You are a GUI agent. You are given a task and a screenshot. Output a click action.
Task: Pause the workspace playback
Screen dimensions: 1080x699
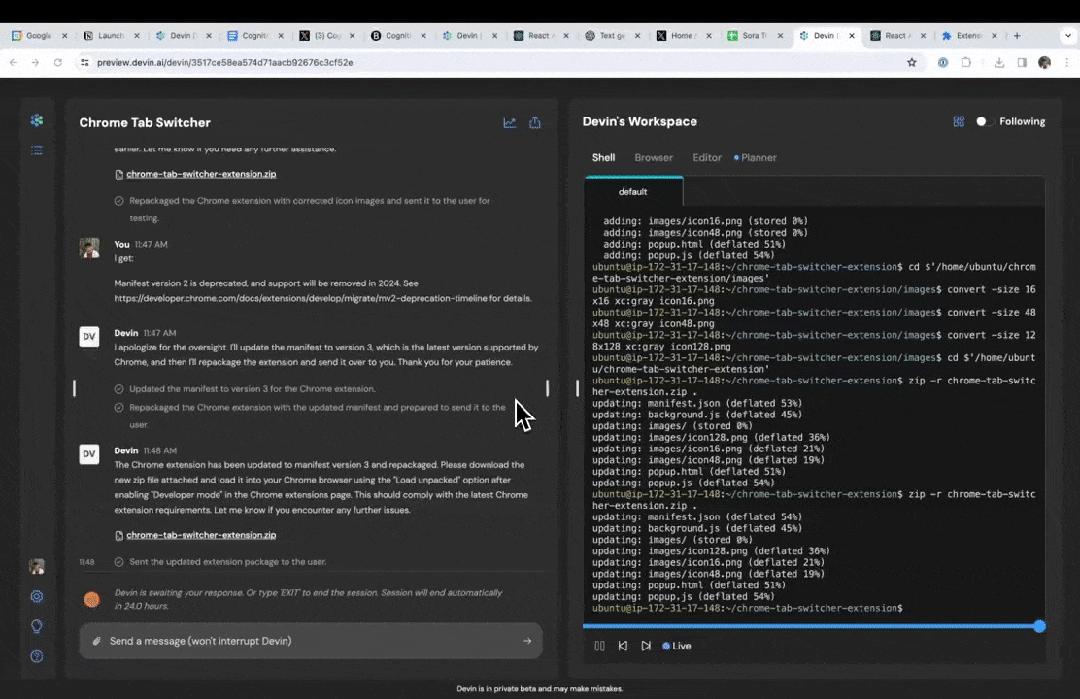pos(599,646)
